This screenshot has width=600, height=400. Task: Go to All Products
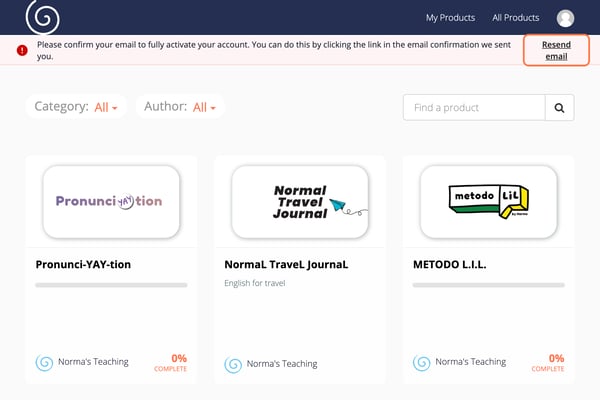515,18
